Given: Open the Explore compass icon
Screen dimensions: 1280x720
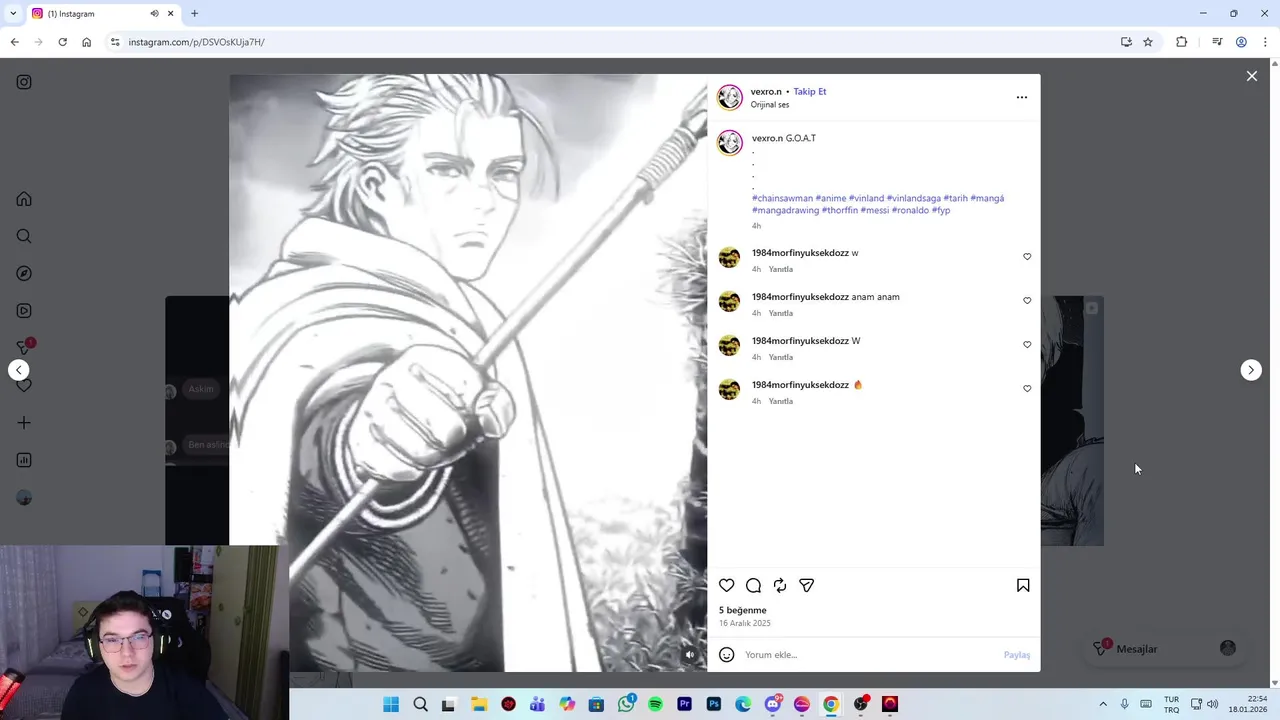Looking at the screenshot, I should (x=24, y=273).
